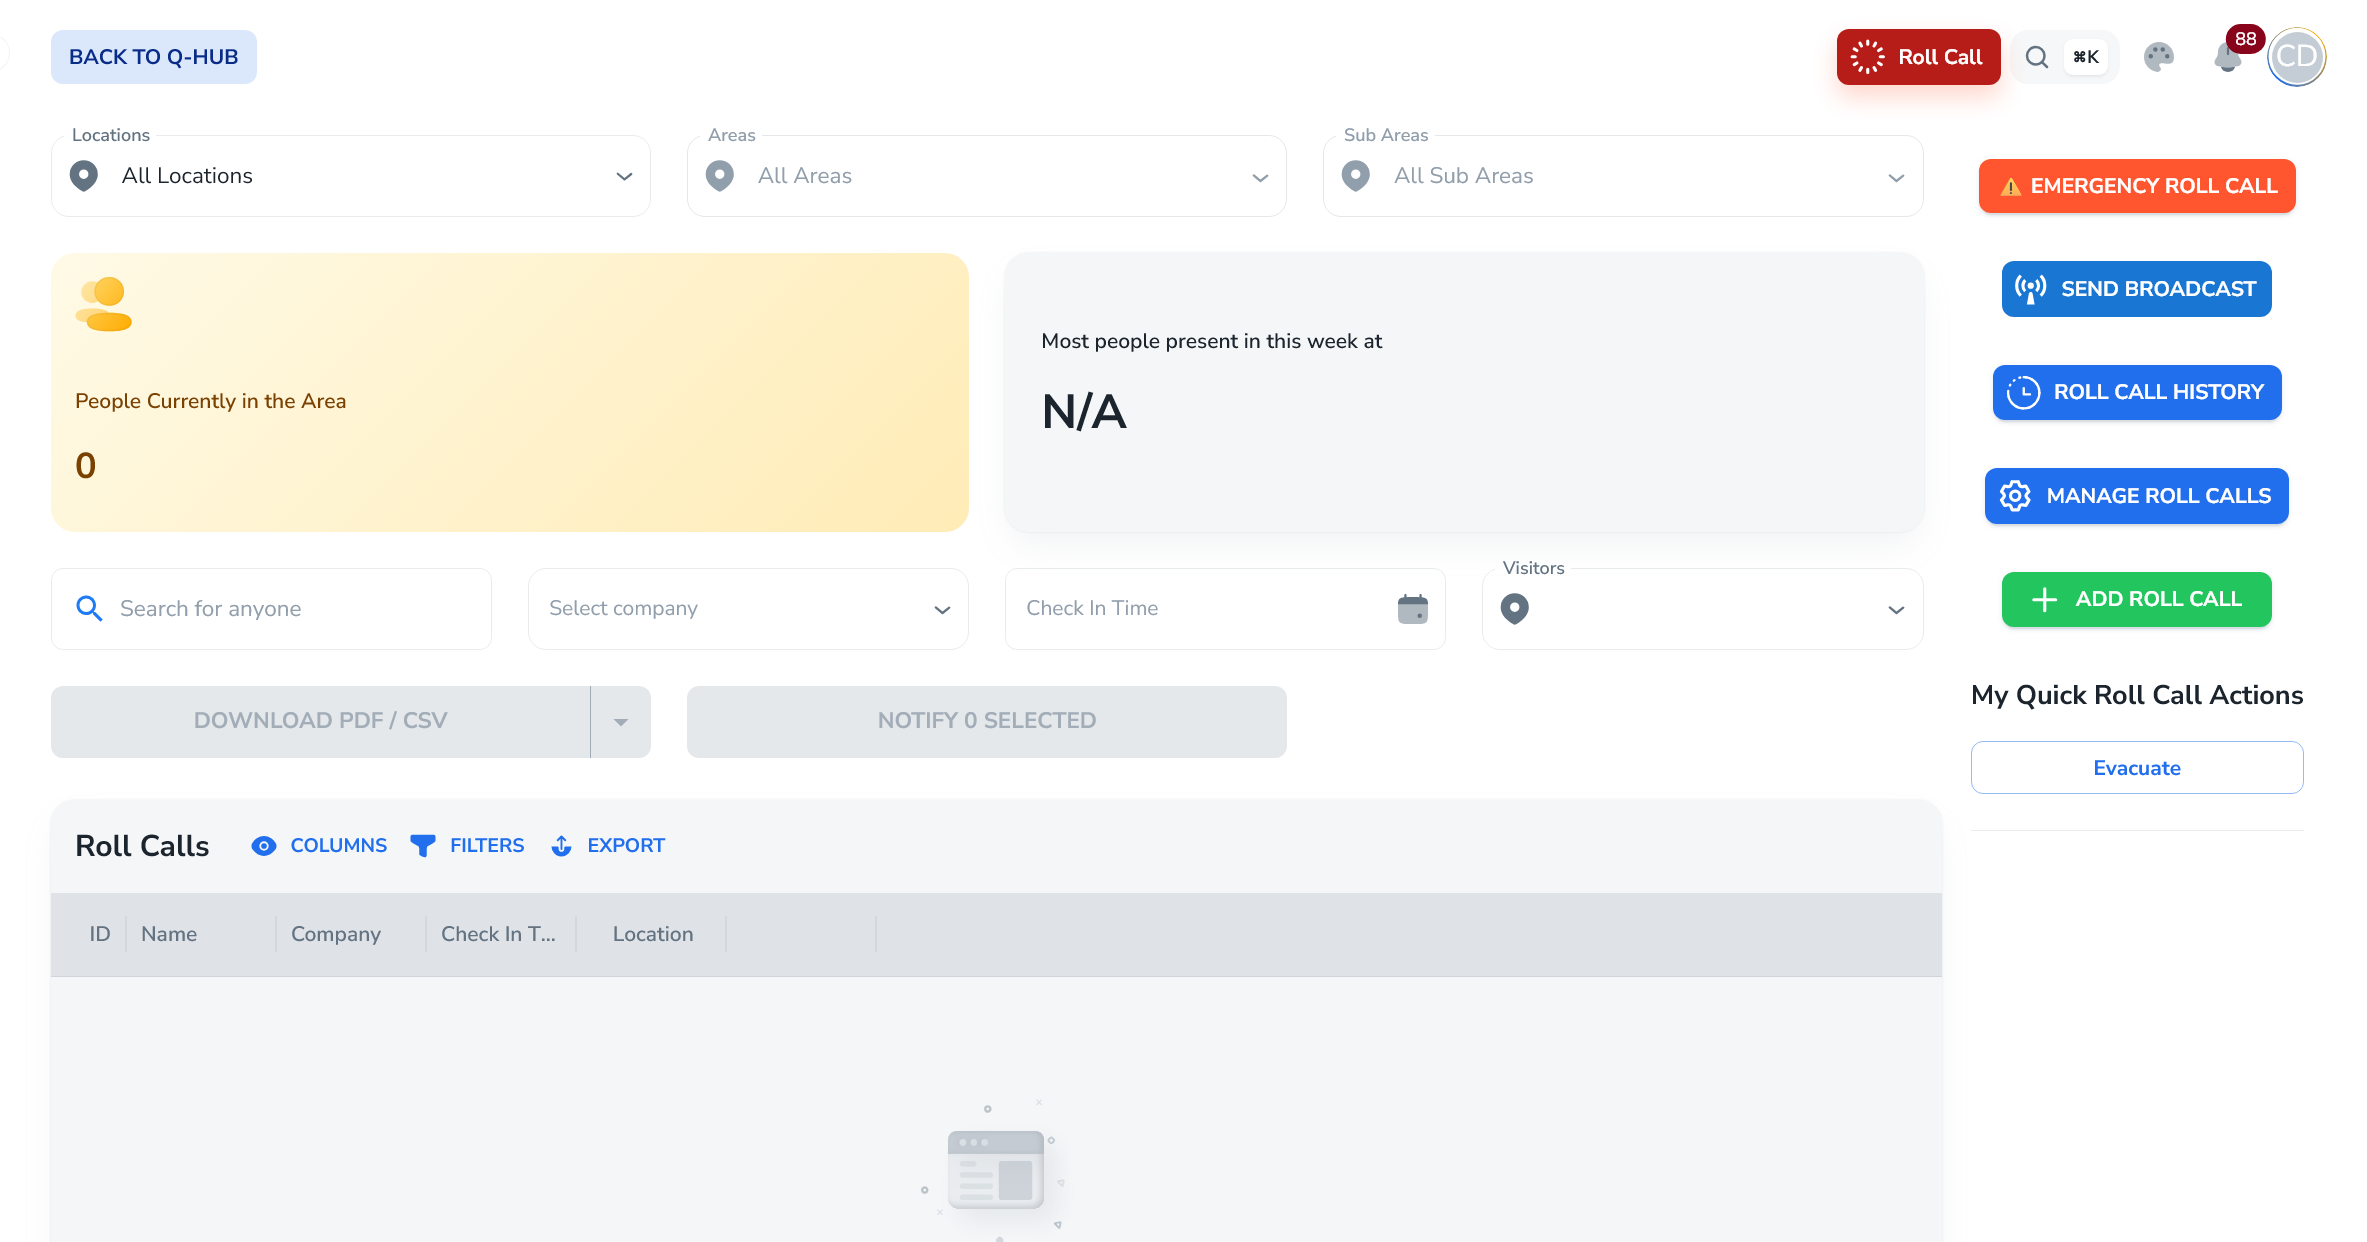Click the calendar icon in Check In Time
Image resolution: width=2367 pixels, height=1242 pixels.
coord(1412,608)
